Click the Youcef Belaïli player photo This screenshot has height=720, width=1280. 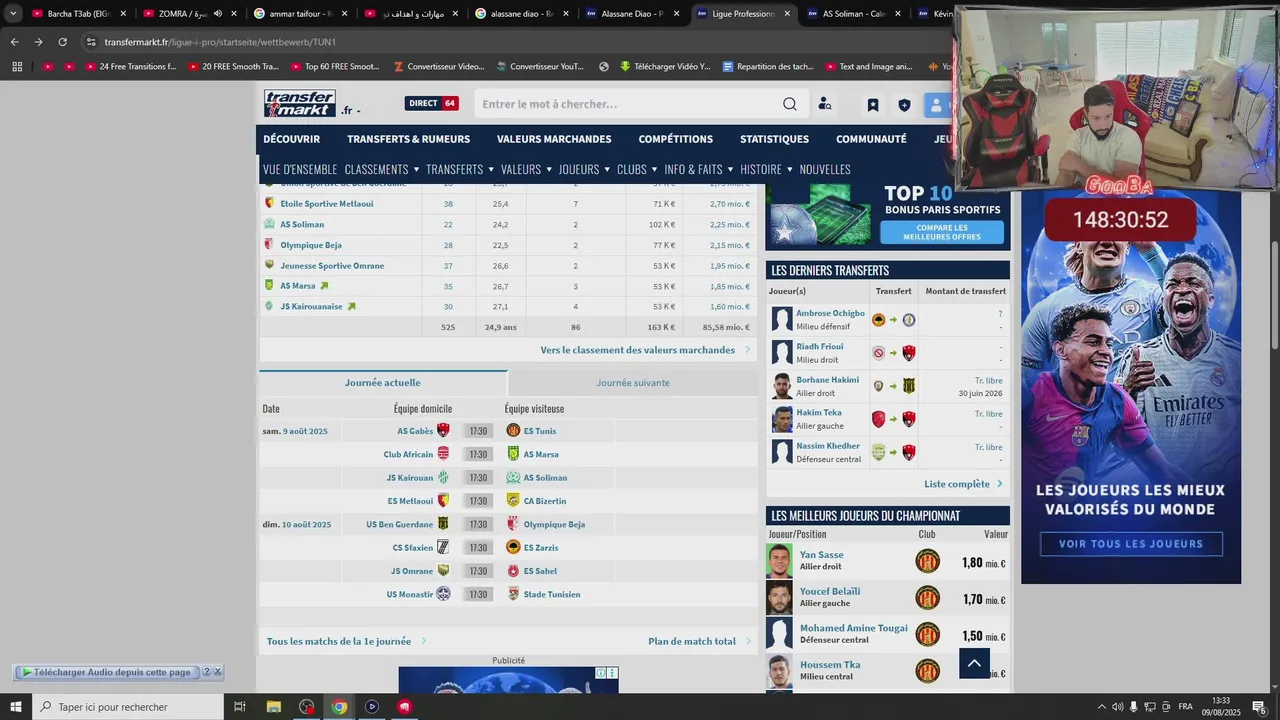pyautogui.click(x=779, y=598)
